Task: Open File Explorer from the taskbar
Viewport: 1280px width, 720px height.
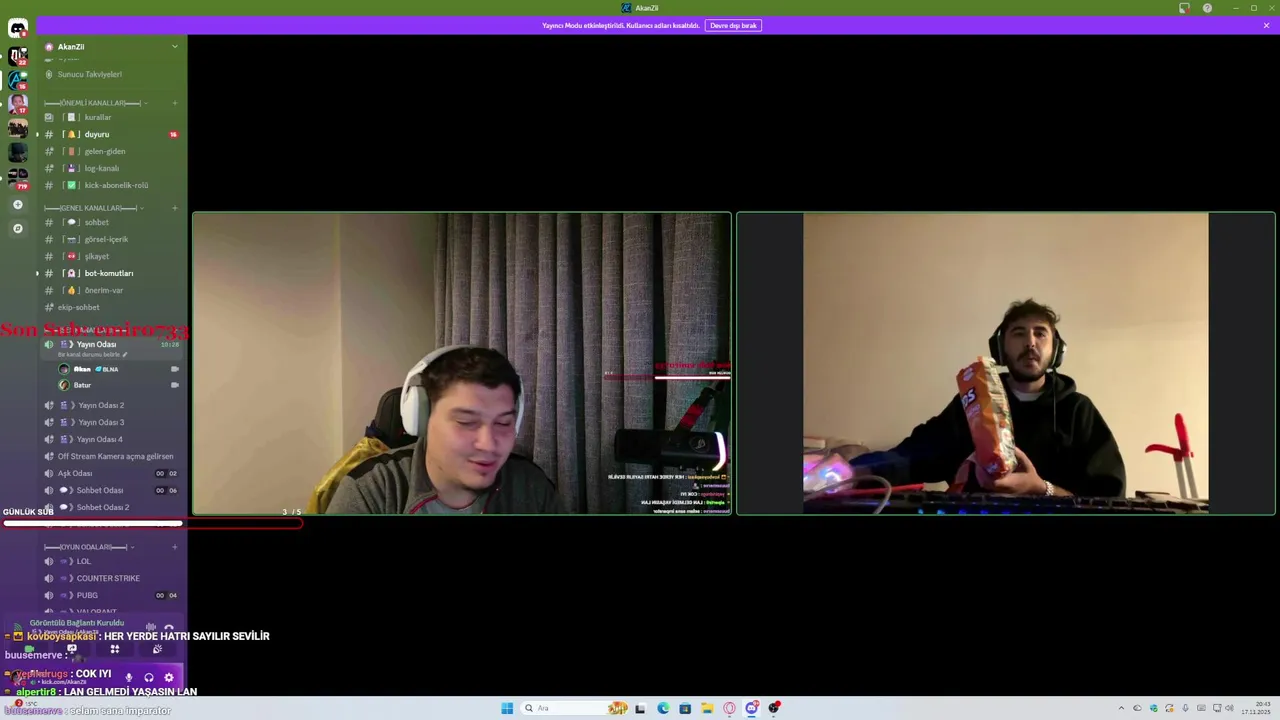Action: [x=707, y=708]
